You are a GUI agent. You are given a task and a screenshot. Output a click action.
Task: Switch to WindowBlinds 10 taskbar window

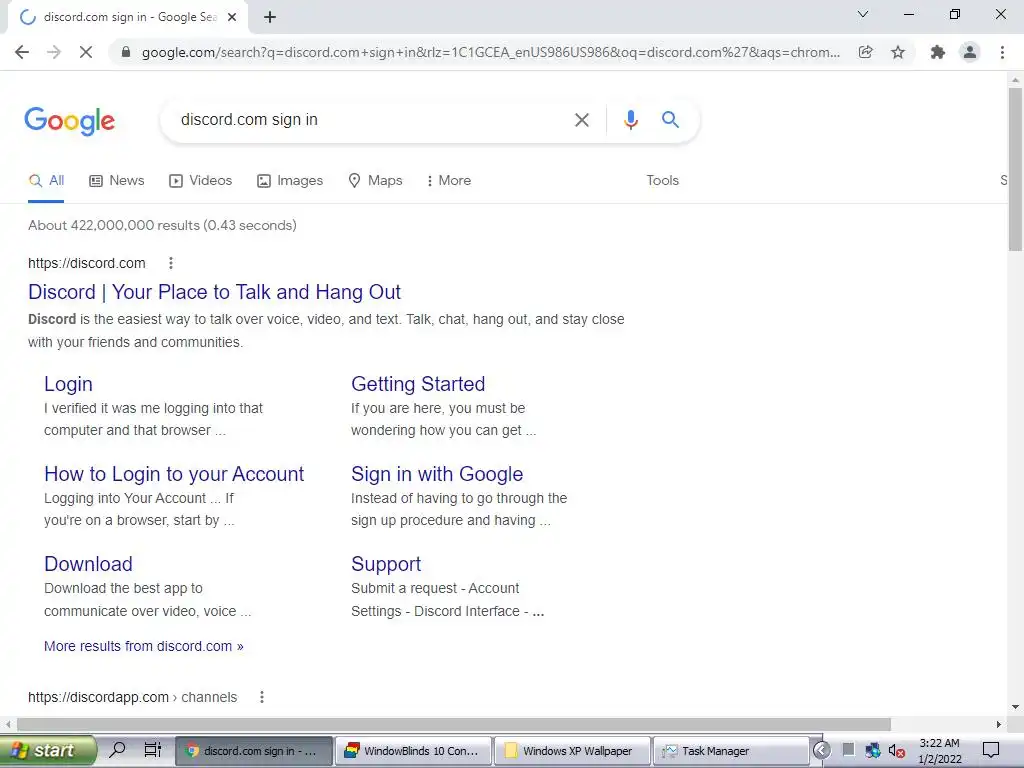(x=414, y=751)
